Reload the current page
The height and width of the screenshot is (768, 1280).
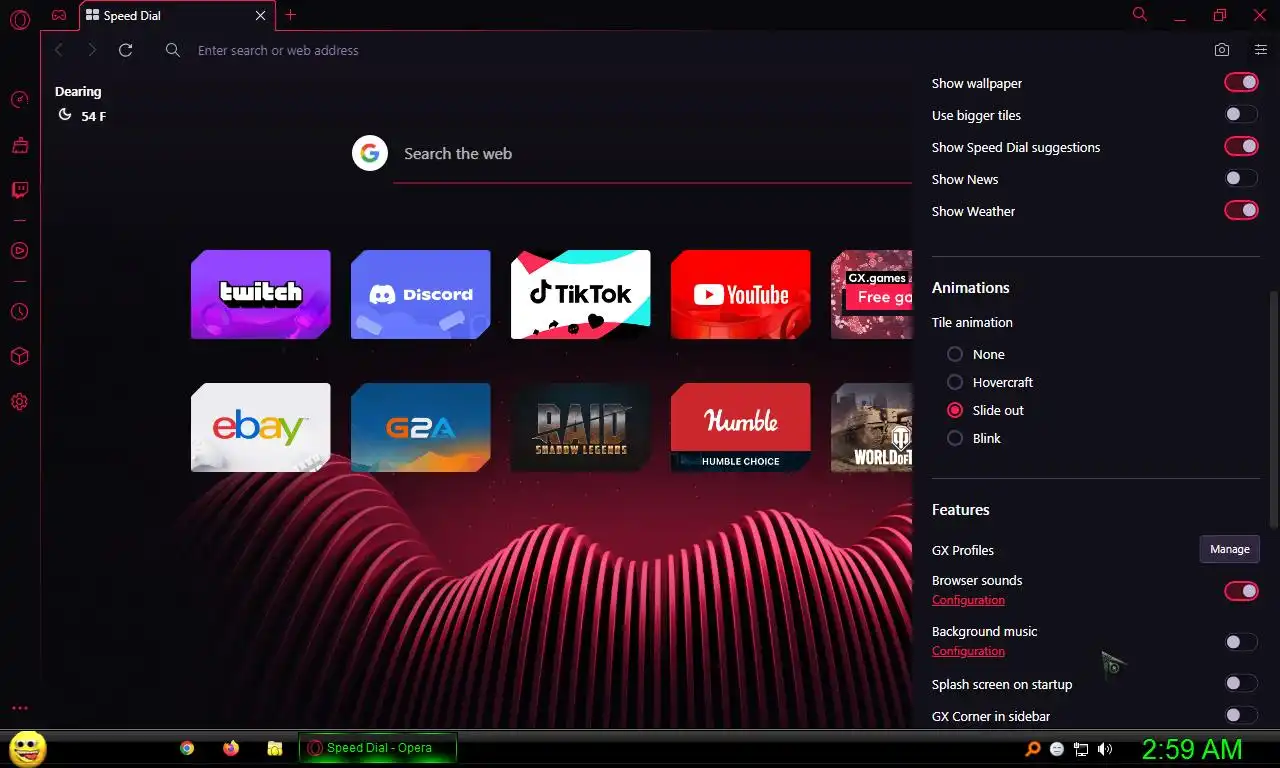tap(125, 50)
